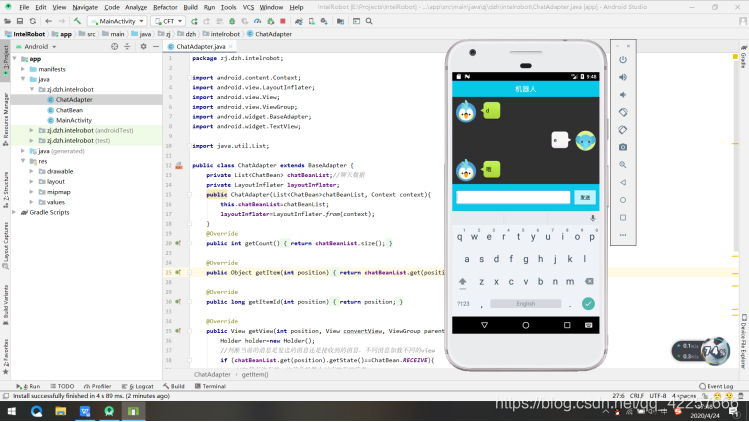Click the emulator Overview square in sidebar
The height and width of the screenshot is (422, 749).
tap(623, 217)
